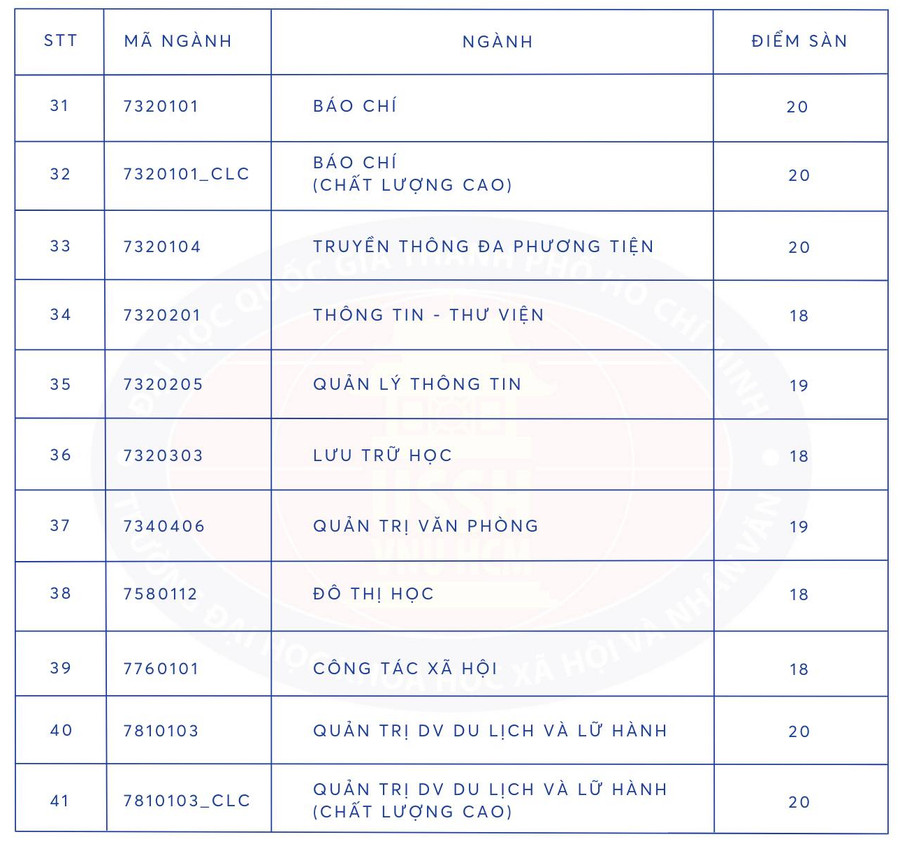Image resolution: width=900 pixels, height=846 pixels.
Task: Select the CÔNG TÁC XÃ HỘI cell
Action: (x=405, y=668)
